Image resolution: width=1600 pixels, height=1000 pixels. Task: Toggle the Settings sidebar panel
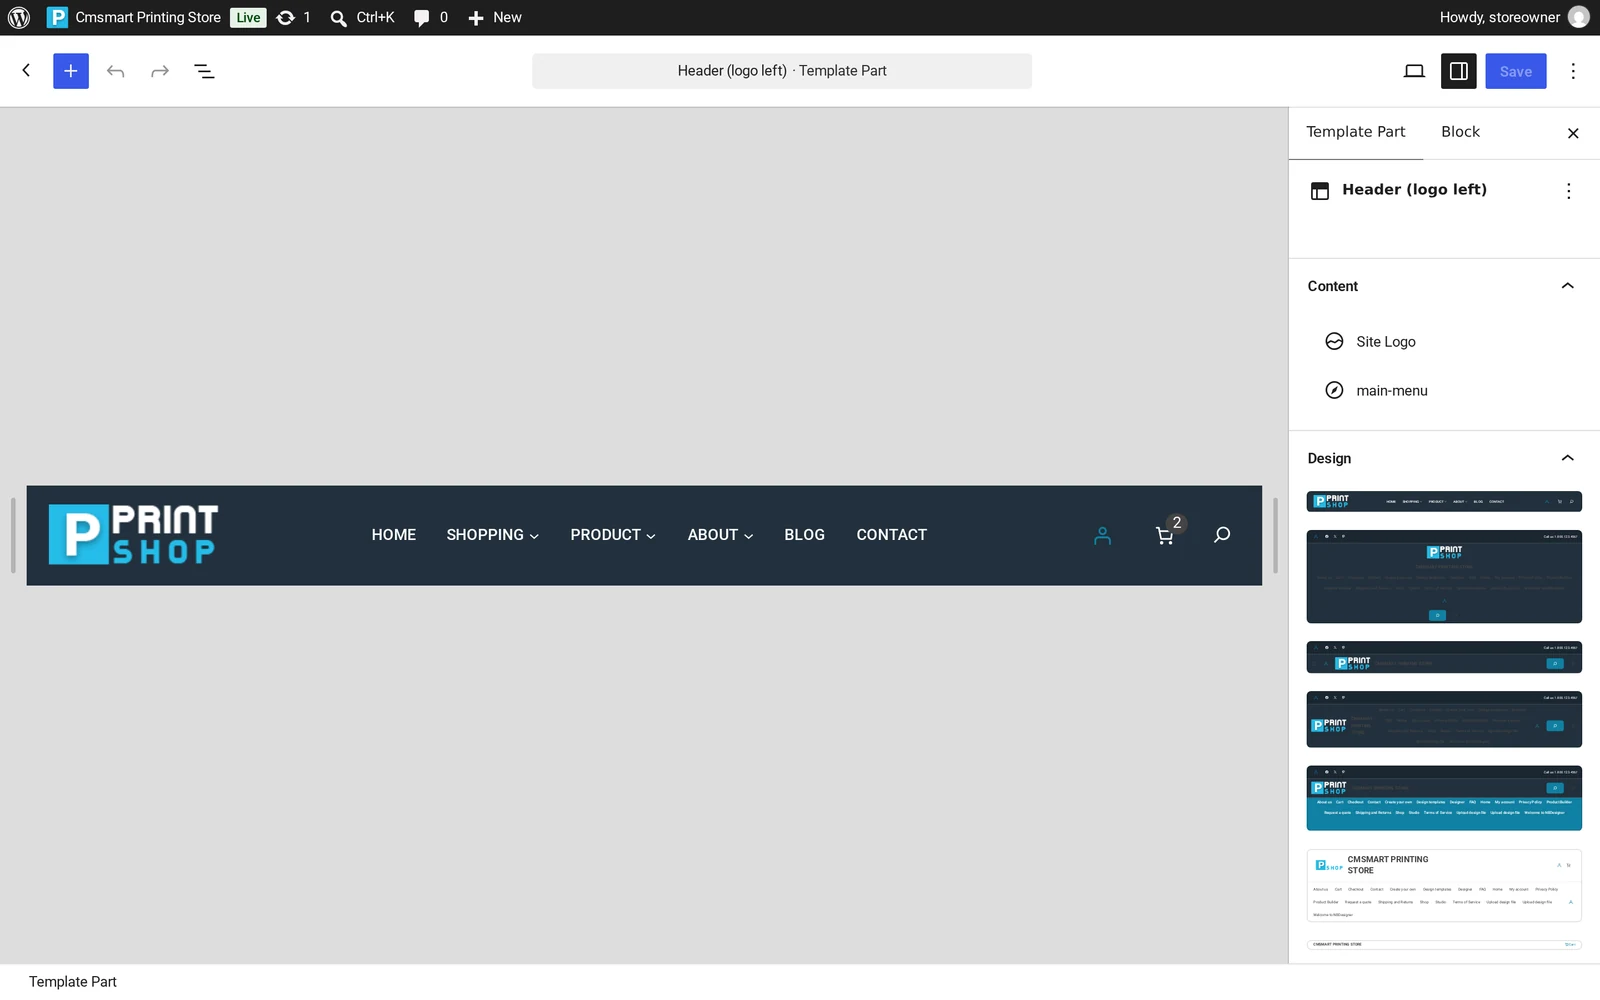[x=1459, y=71]
